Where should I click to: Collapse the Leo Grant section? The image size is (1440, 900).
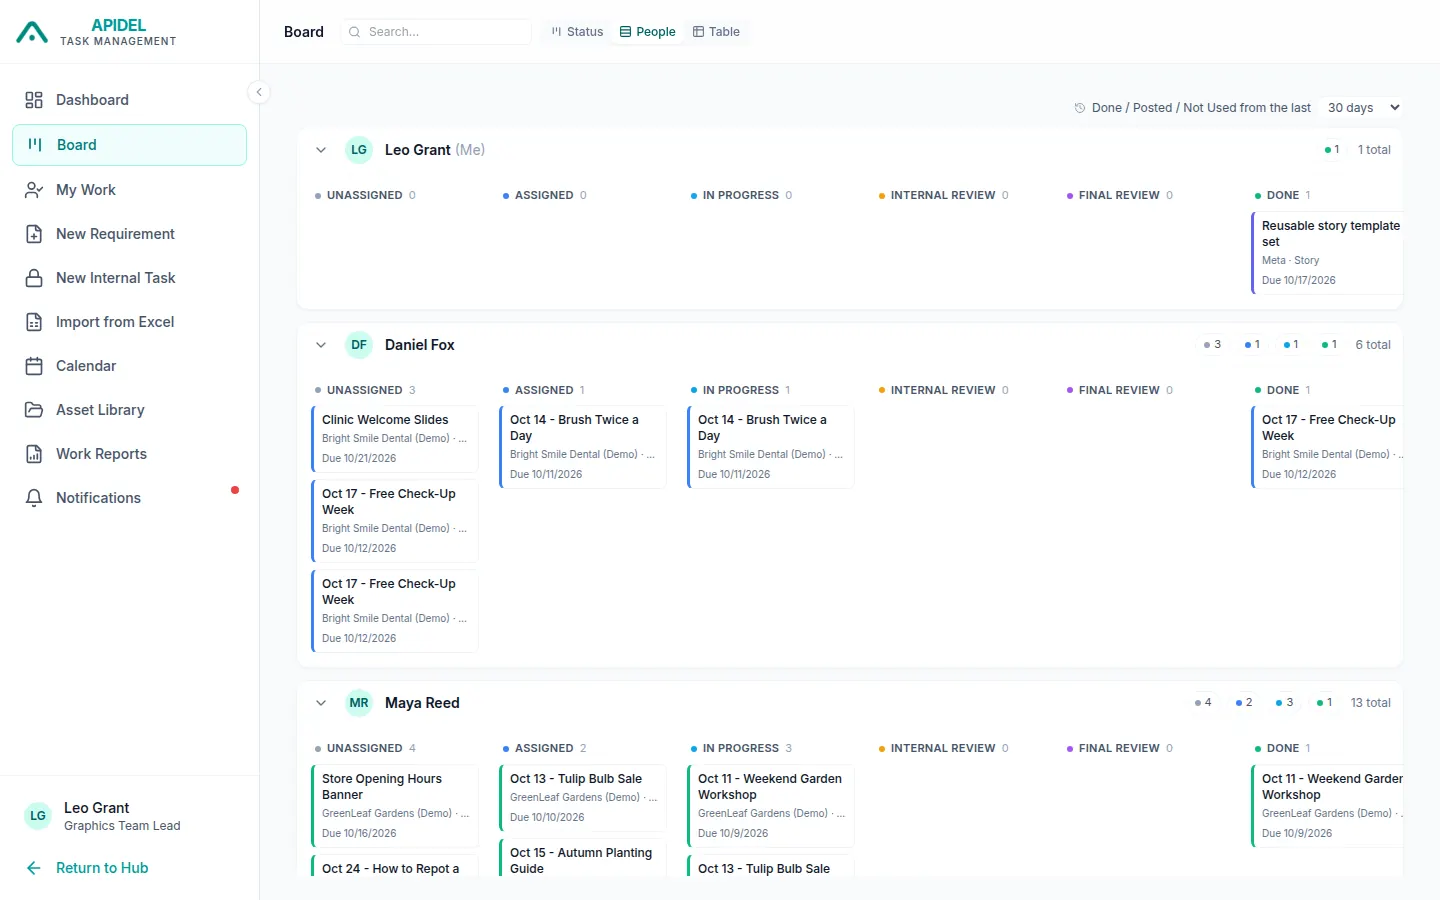click(x=321, y=150)
